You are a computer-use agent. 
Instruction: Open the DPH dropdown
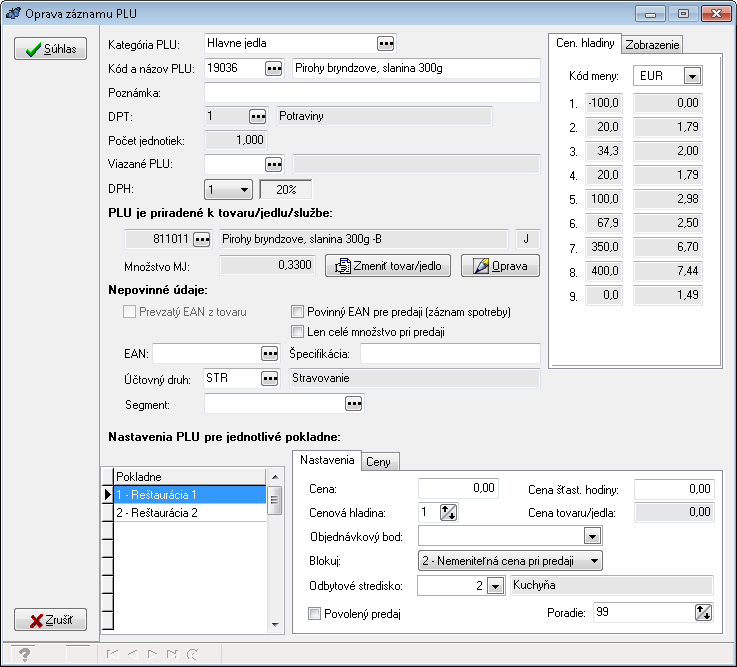[x=228, y=189]
